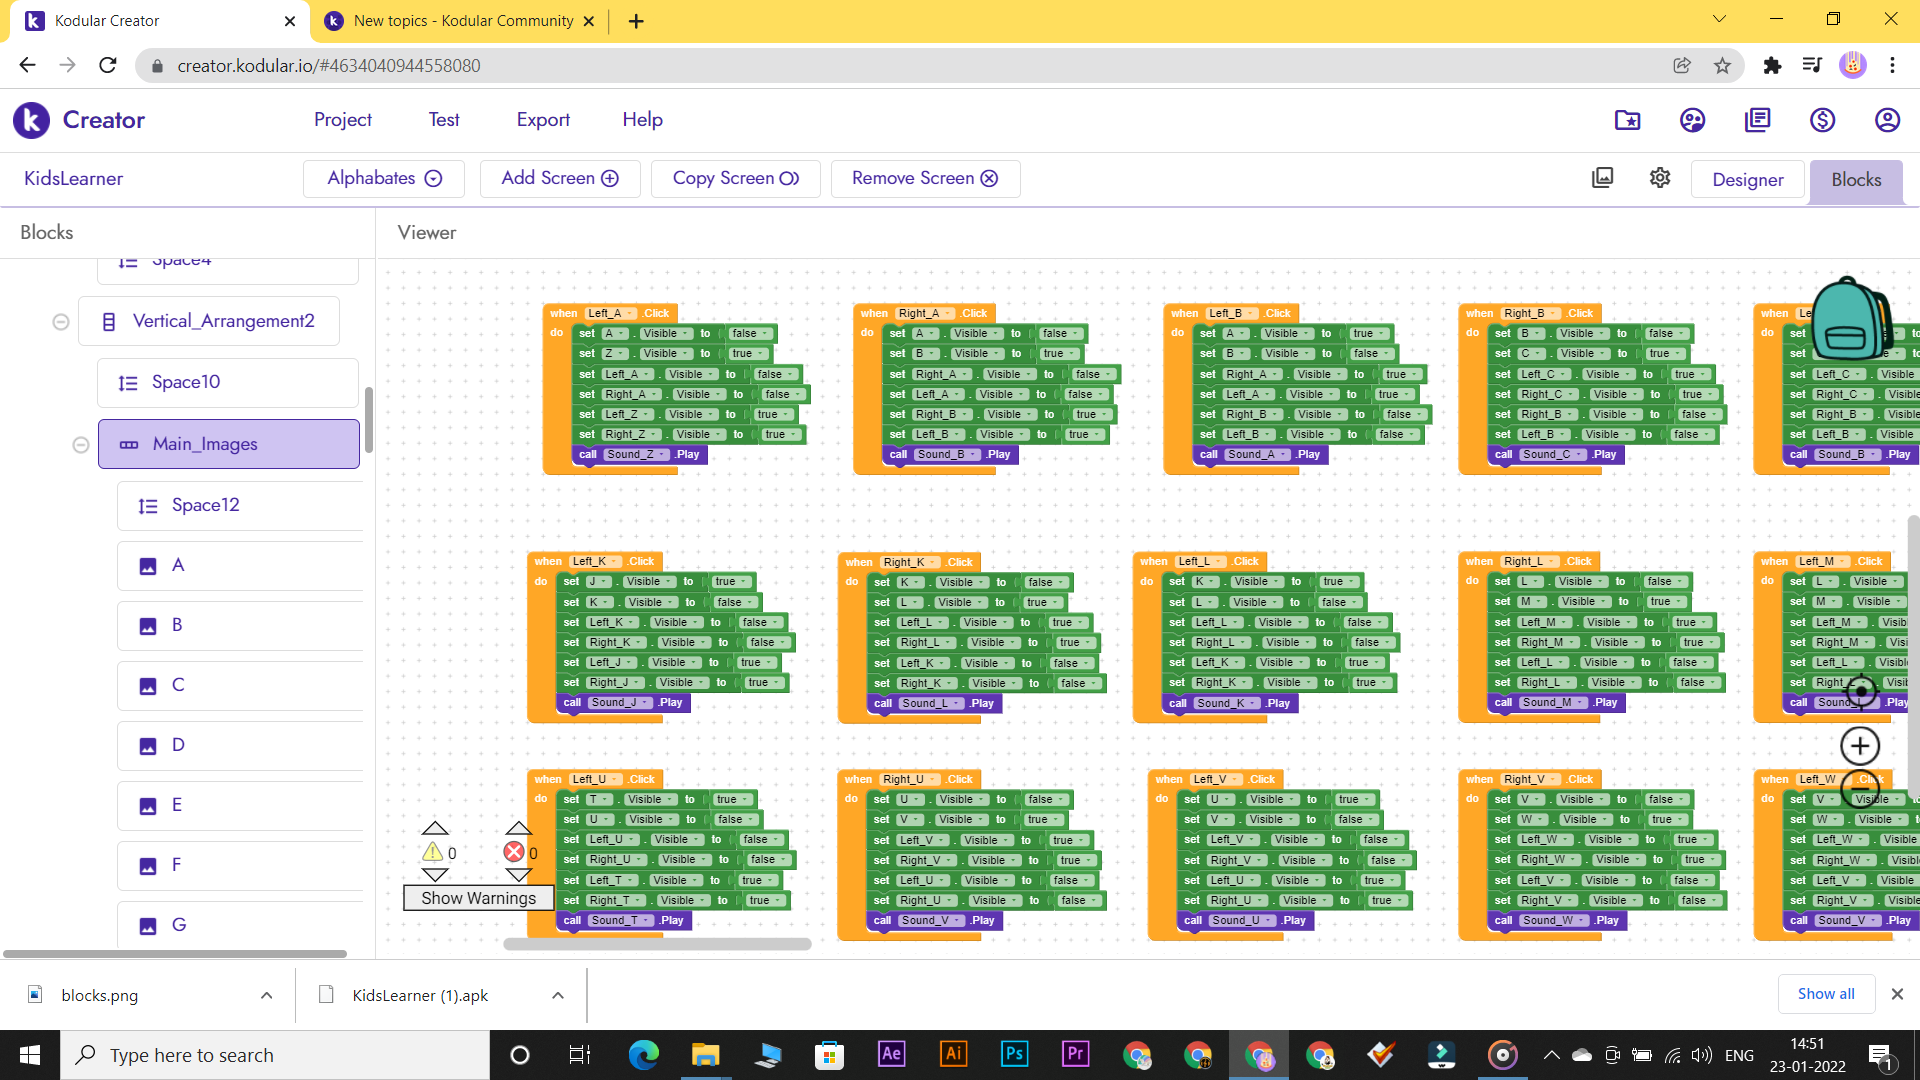The image size is (1920, 1080).
Task: Select image component A in the tree
Action: point(178,566)
